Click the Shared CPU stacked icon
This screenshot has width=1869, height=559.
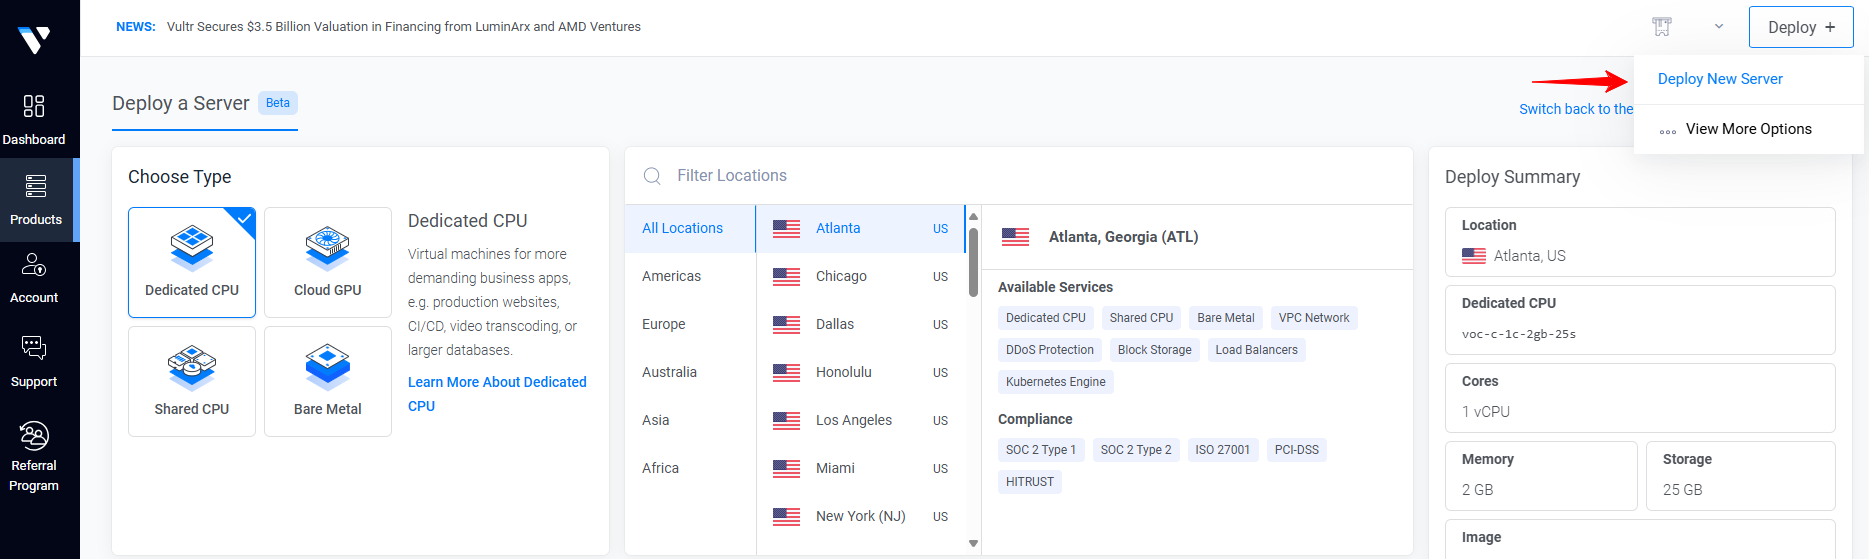[x=192, y=366]
